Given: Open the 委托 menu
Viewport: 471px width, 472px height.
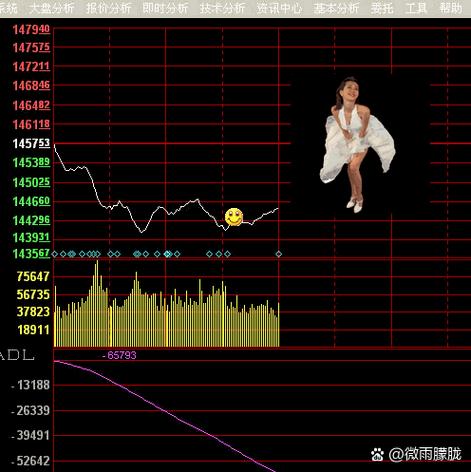Looking at the screenshot, I should [382, 8].
